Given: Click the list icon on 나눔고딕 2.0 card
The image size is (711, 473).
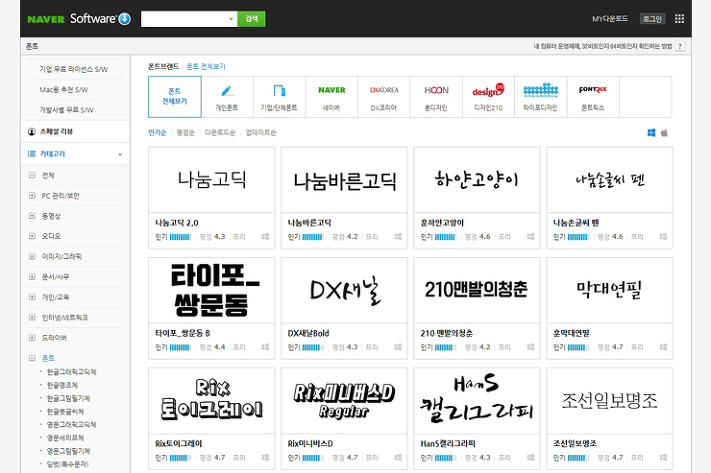Looking at the screenshot, I should (265, 236).
